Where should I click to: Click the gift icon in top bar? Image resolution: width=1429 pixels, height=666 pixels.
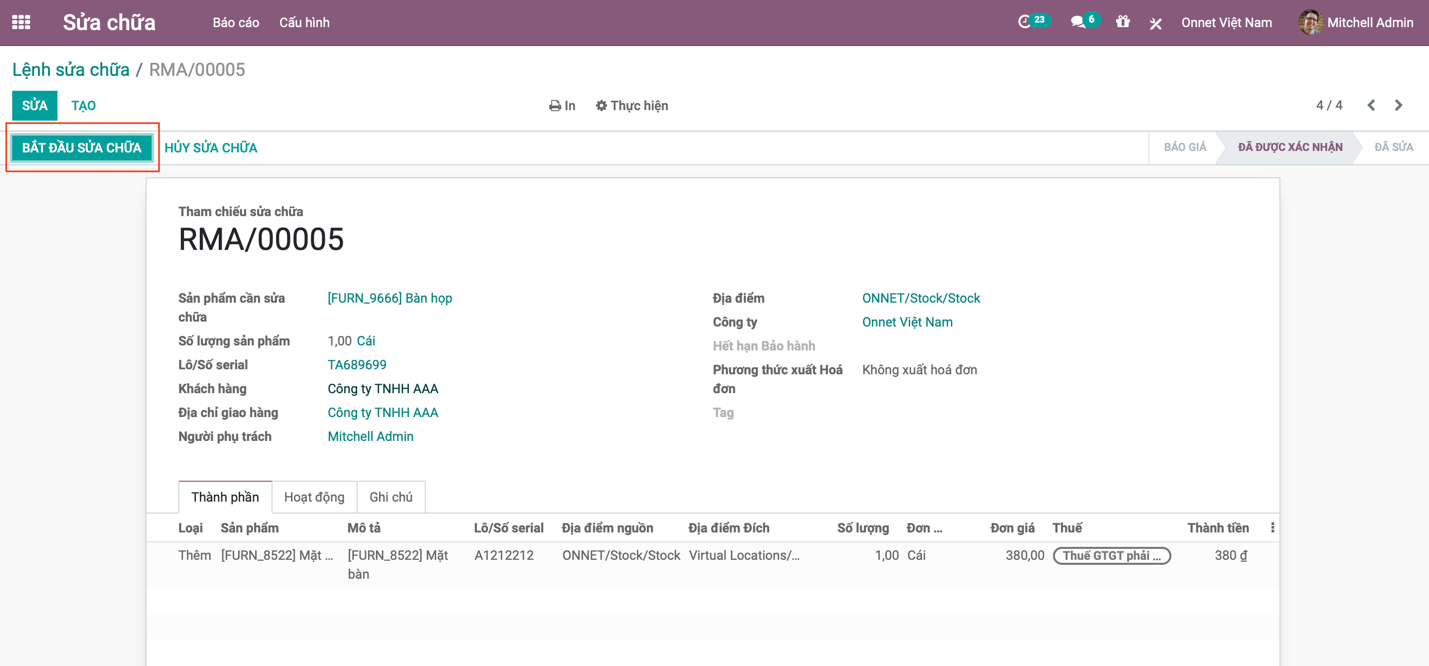pyautogui.click(x=1123, y=22)
